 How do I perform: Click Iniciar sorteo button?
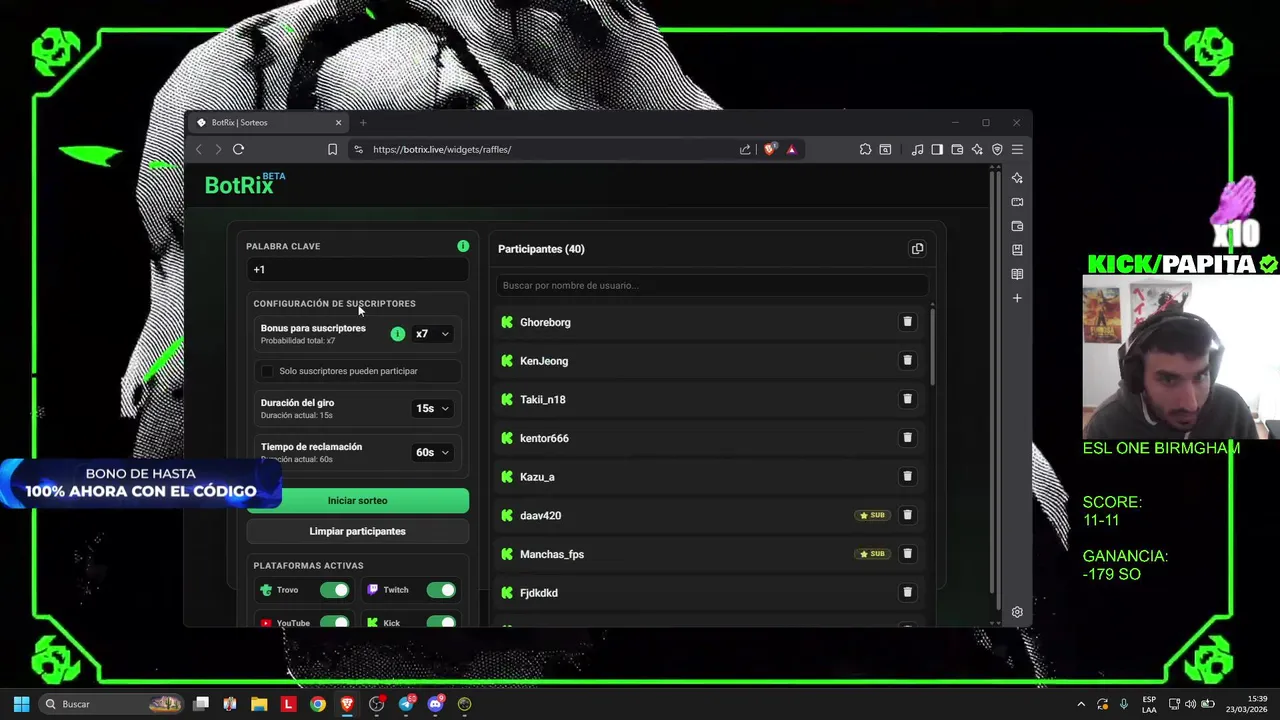(x=357, y=500)
